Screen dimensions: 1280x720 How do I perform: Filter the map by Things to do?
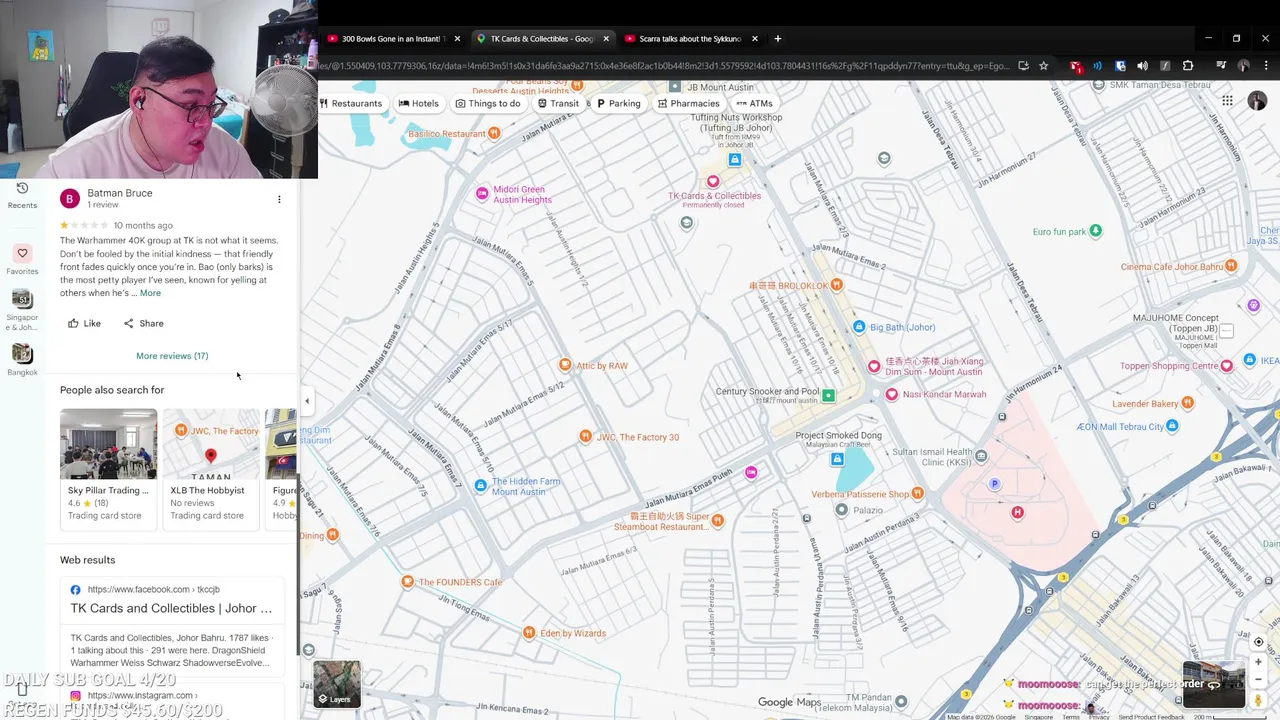(488, 103)
